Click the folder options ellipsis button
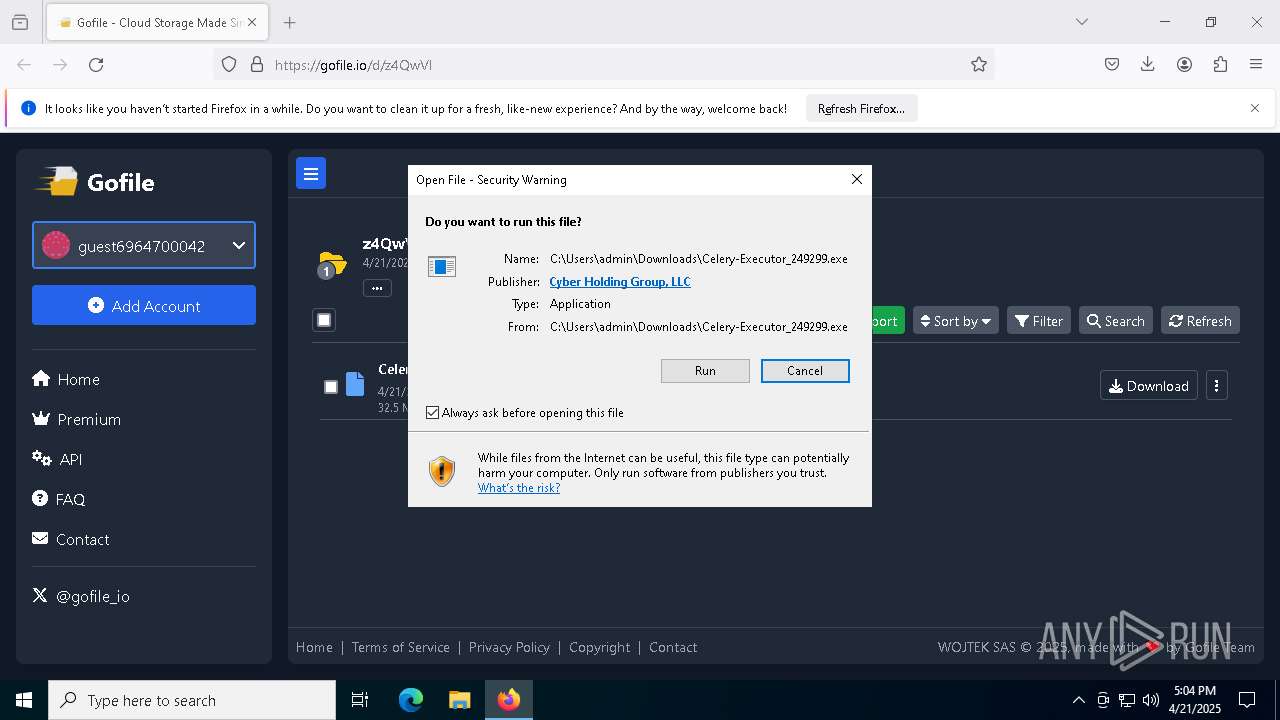 pos(377,288)
